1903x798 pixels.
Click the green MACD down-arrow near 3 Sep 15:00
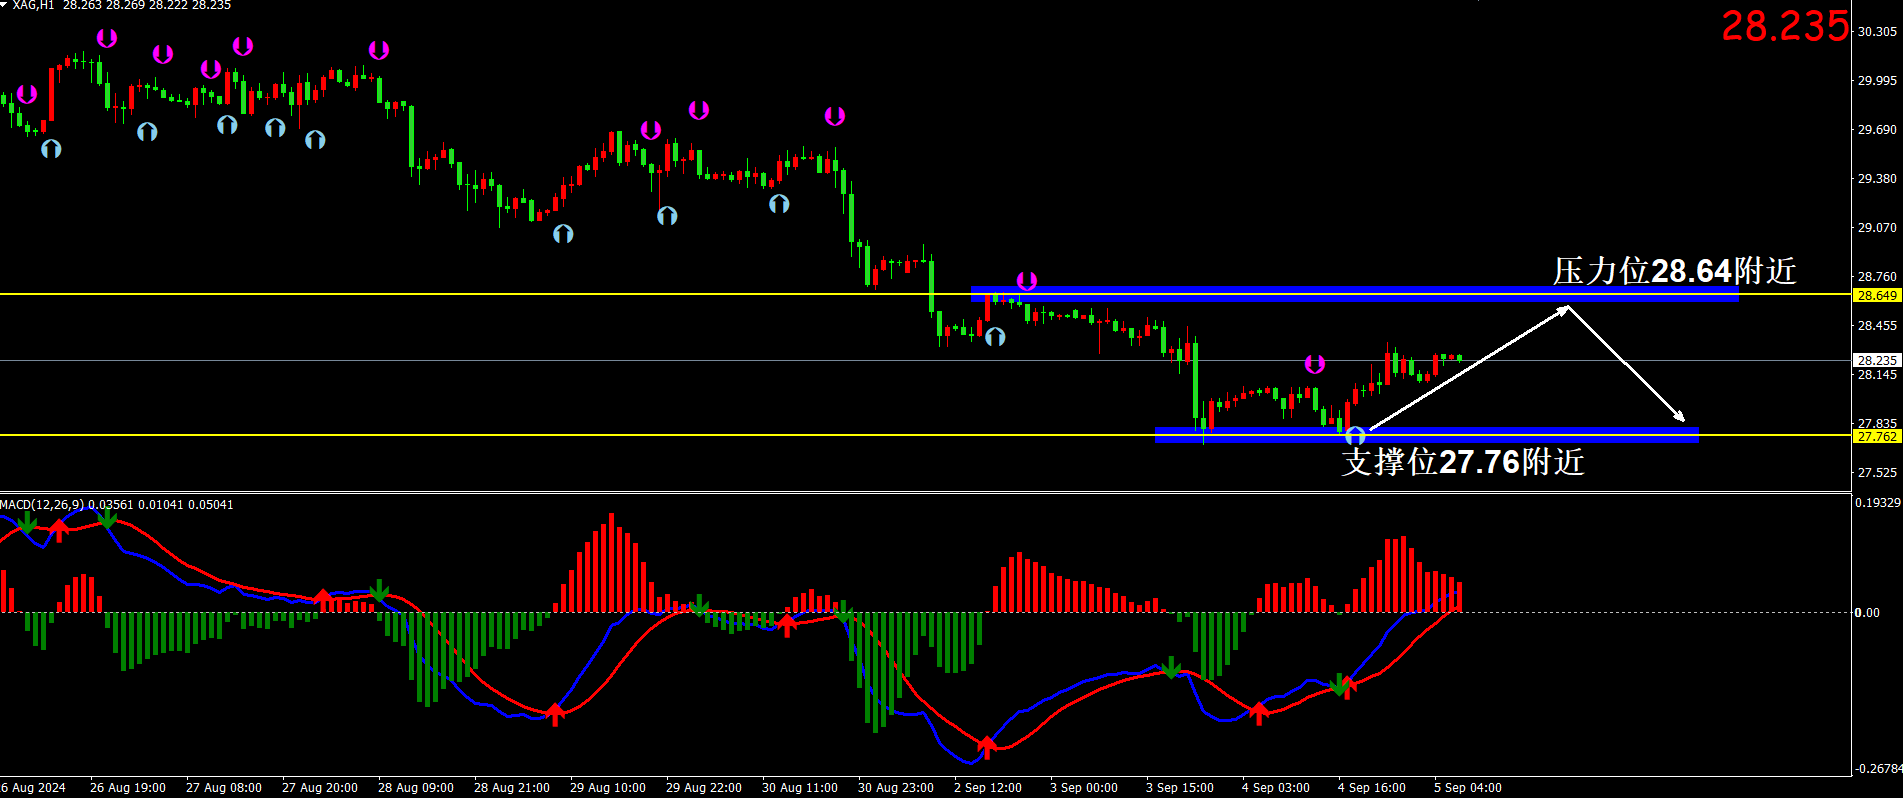(1171, 668)
